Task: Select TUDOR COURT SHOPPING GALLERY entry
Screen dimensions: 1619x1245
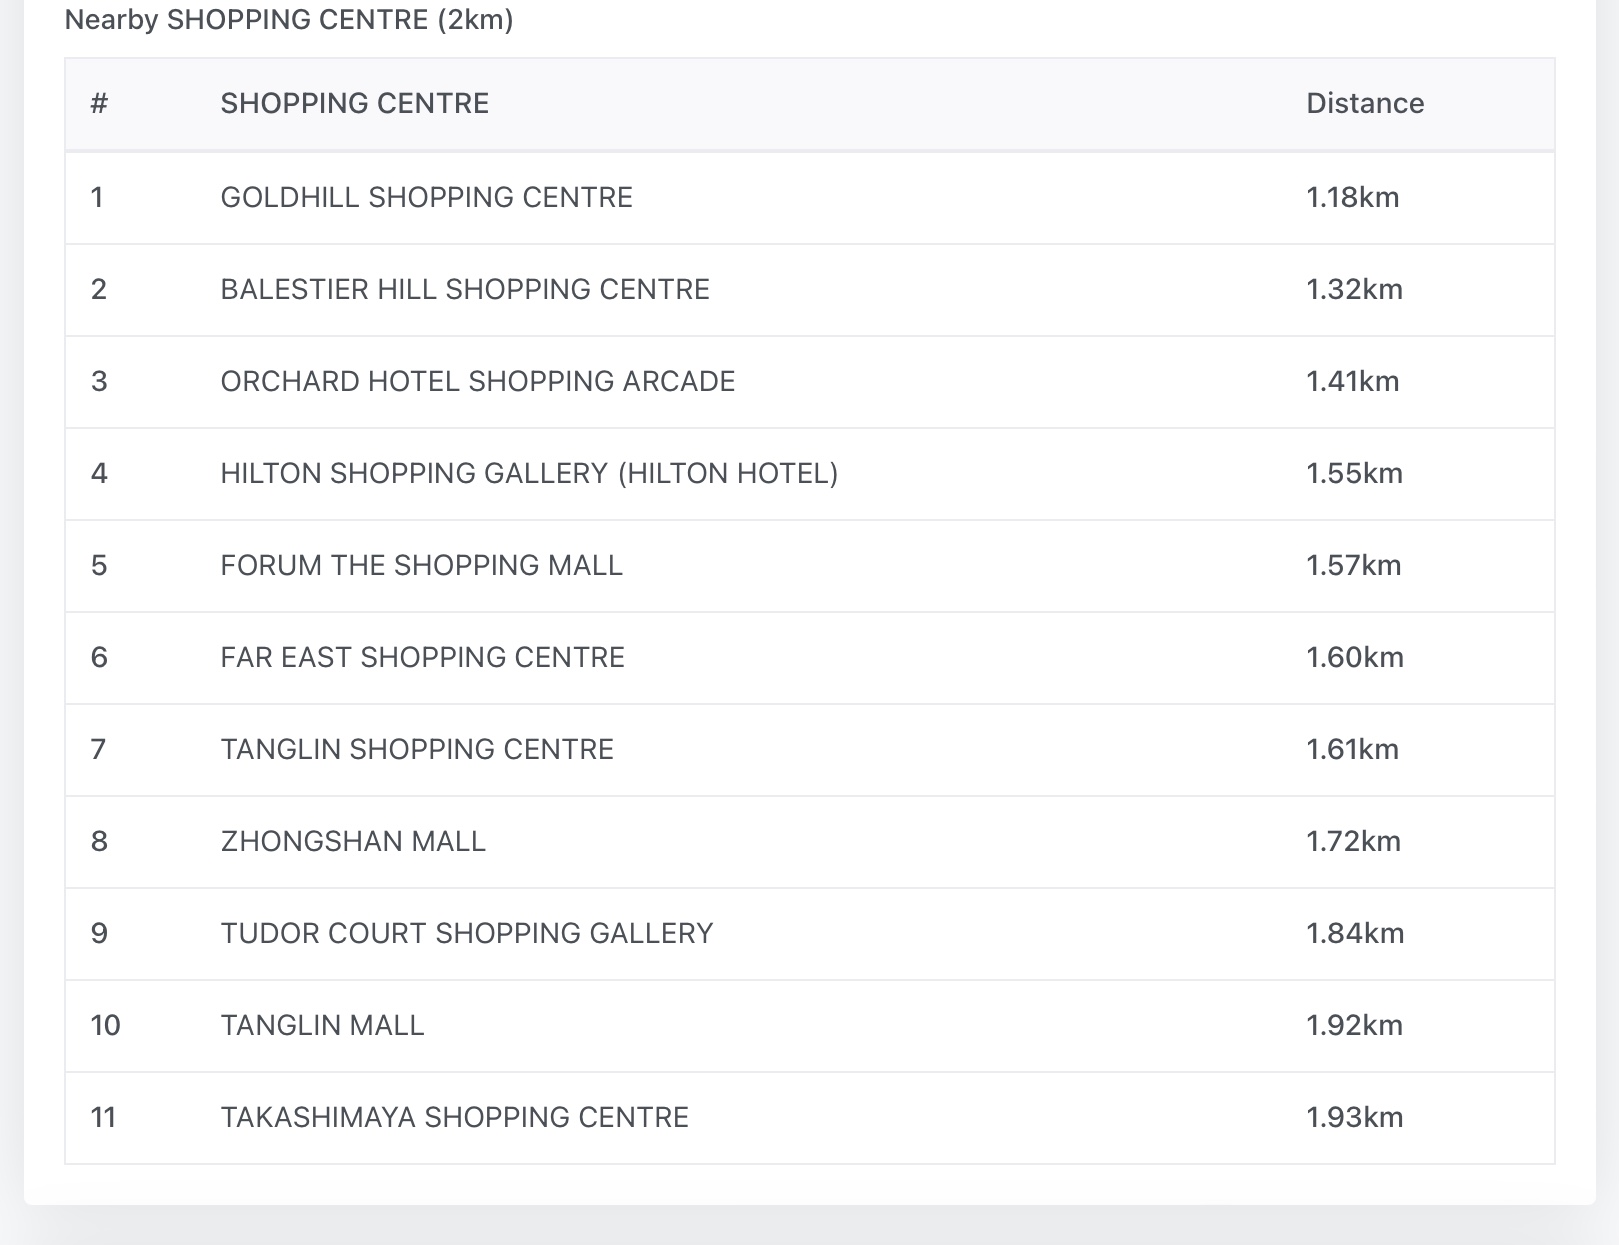Action: [466, 934]
